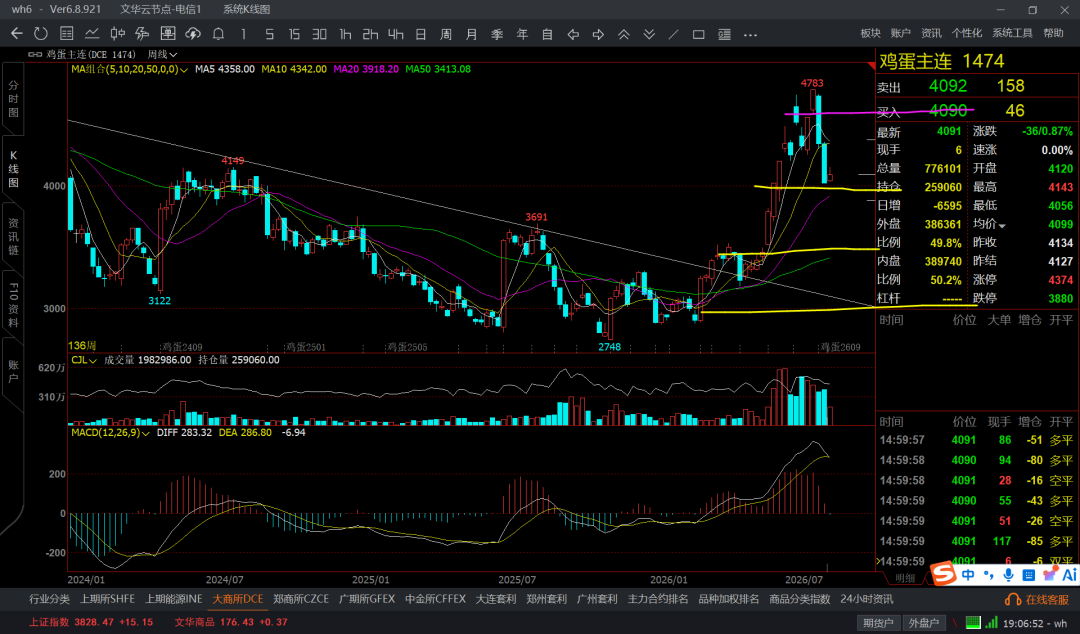Click the green signal strength bars icon

(990, 622)
